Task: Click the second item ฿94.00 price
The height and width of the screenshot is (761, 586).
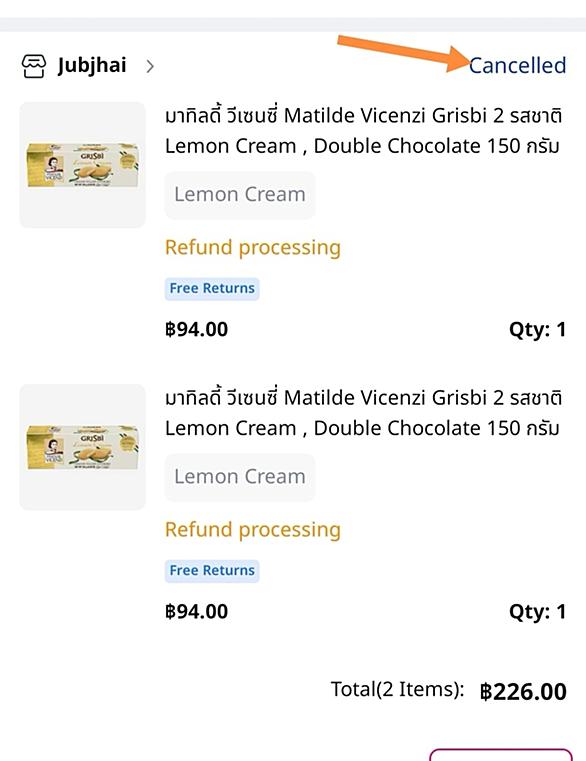Action: click(197, 612)
